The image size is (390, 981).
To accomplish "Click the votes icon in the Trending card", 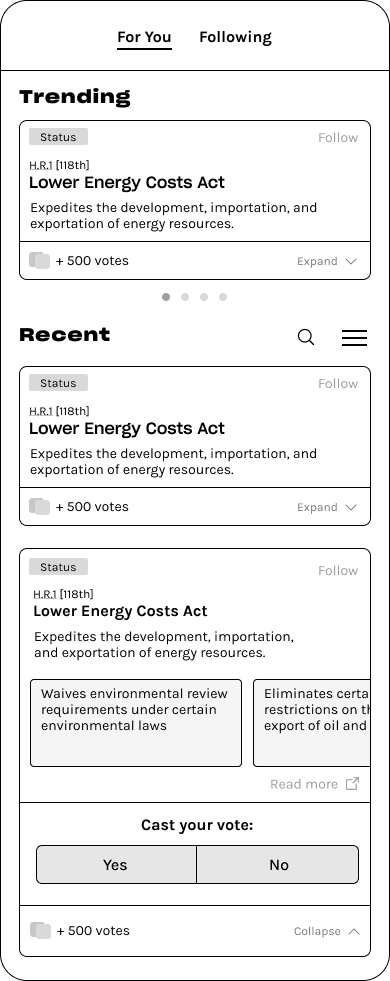I will [39, 260].
